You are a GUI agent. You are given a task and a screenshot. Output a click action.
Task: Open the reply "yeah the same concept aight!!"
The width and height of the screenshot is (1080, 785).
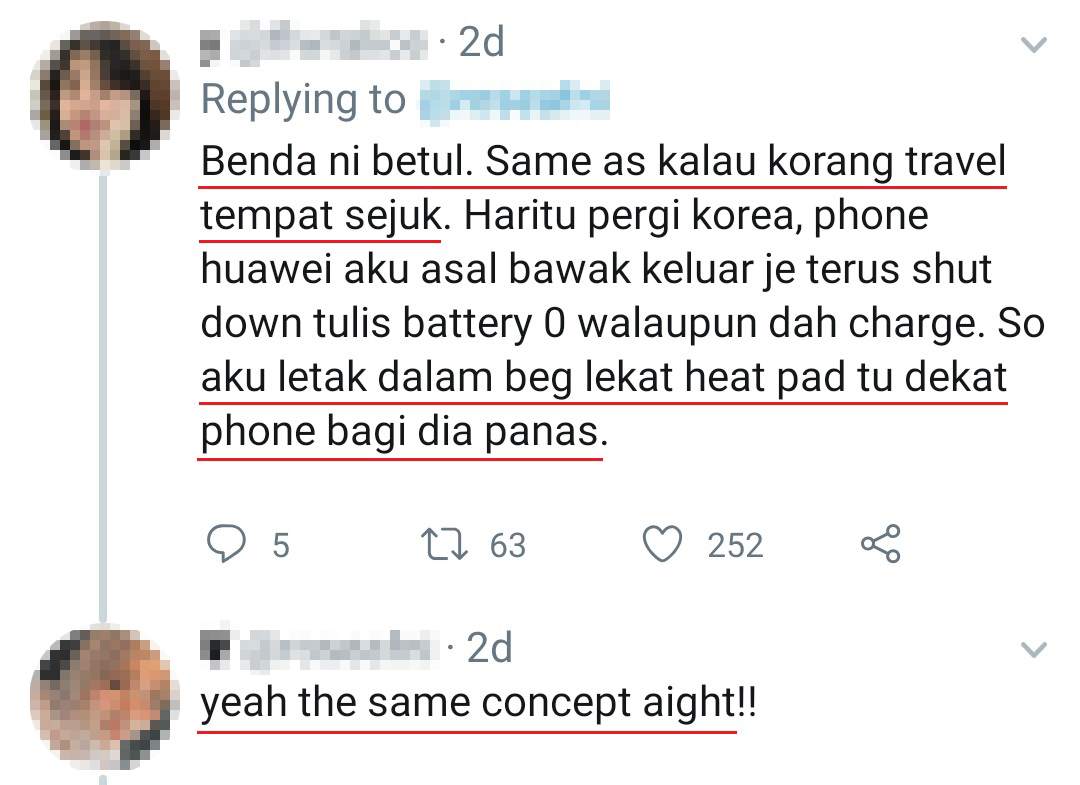click(478, 703)
